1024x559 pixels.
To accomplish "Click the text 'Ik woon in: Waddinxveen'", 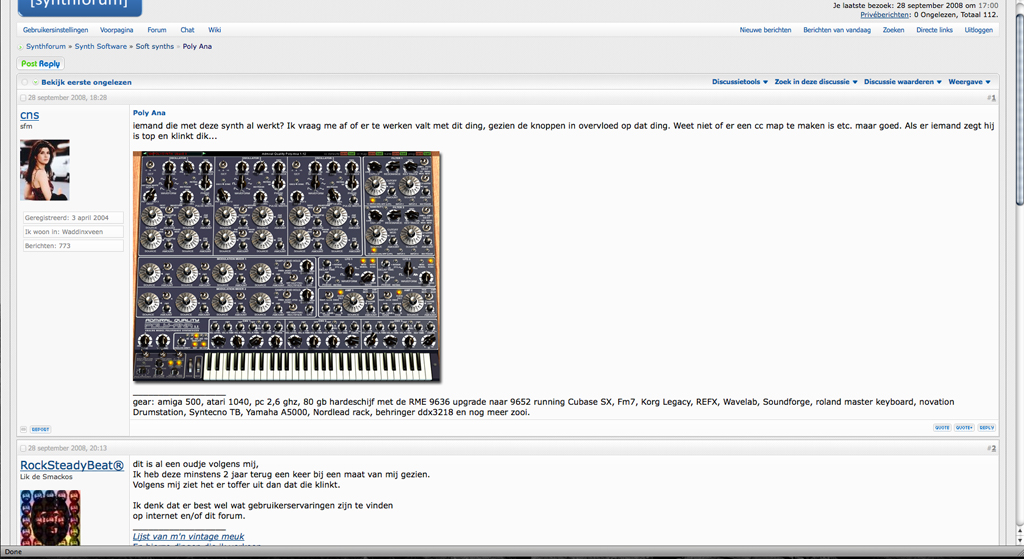I will pos(64,232).
